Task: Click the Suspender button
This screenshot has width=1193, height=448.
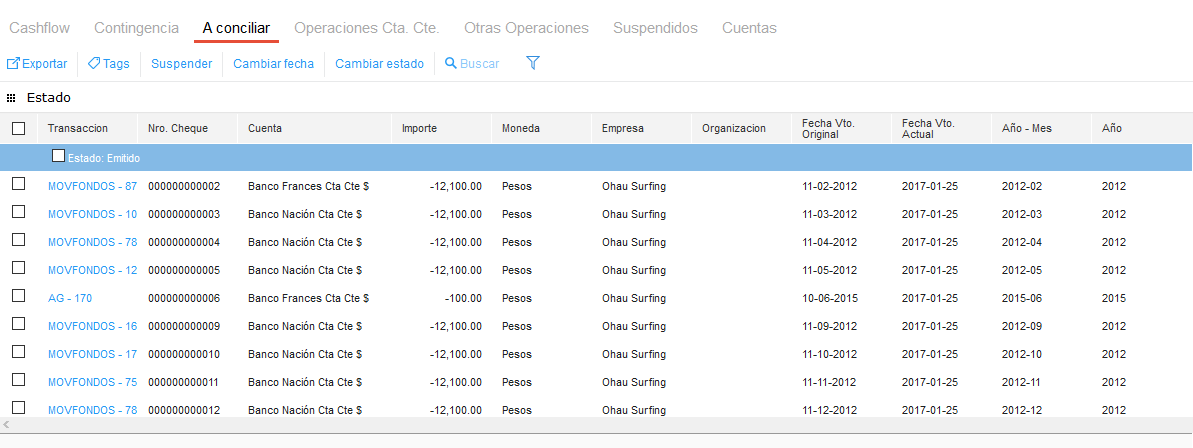Action: point(181,64)
